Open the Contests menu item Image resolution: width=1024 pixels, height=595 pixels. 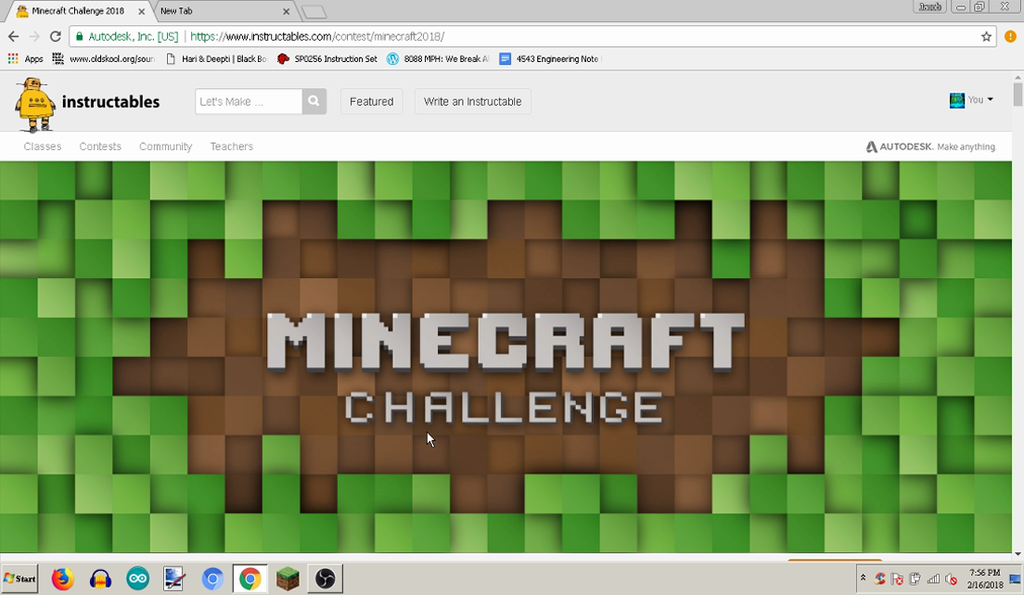(100, 147)
